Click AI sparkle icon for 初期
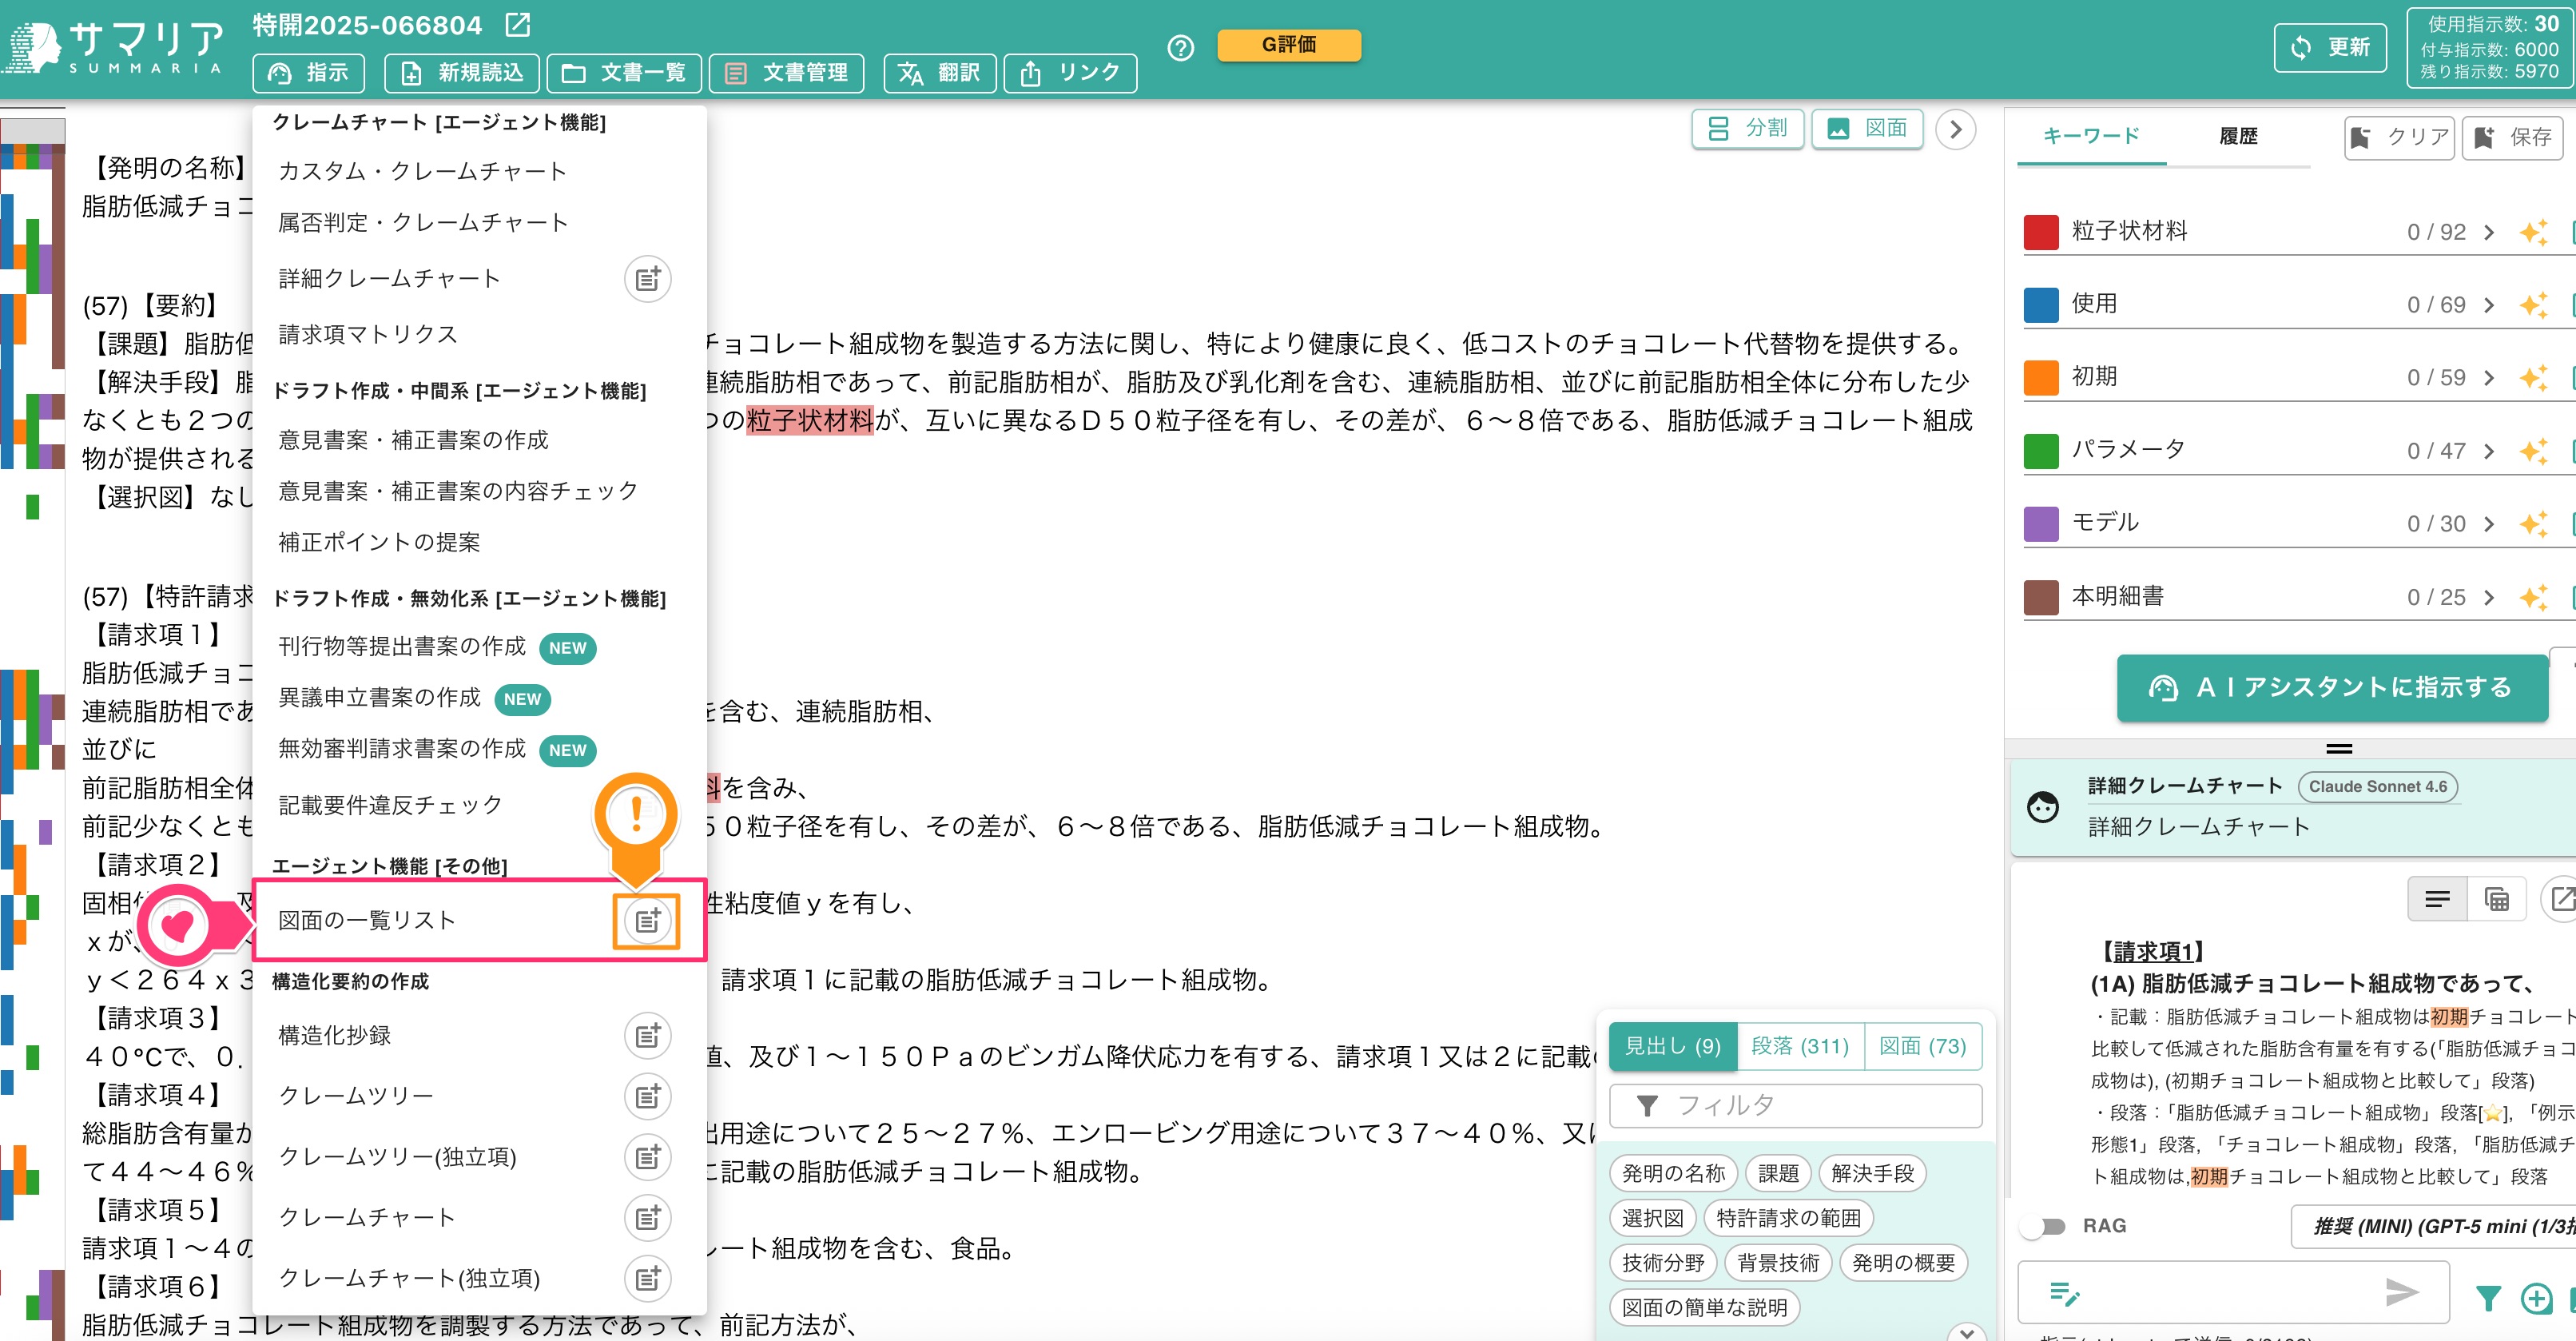2576x1341 pixels. click(x=2534, y=378)
